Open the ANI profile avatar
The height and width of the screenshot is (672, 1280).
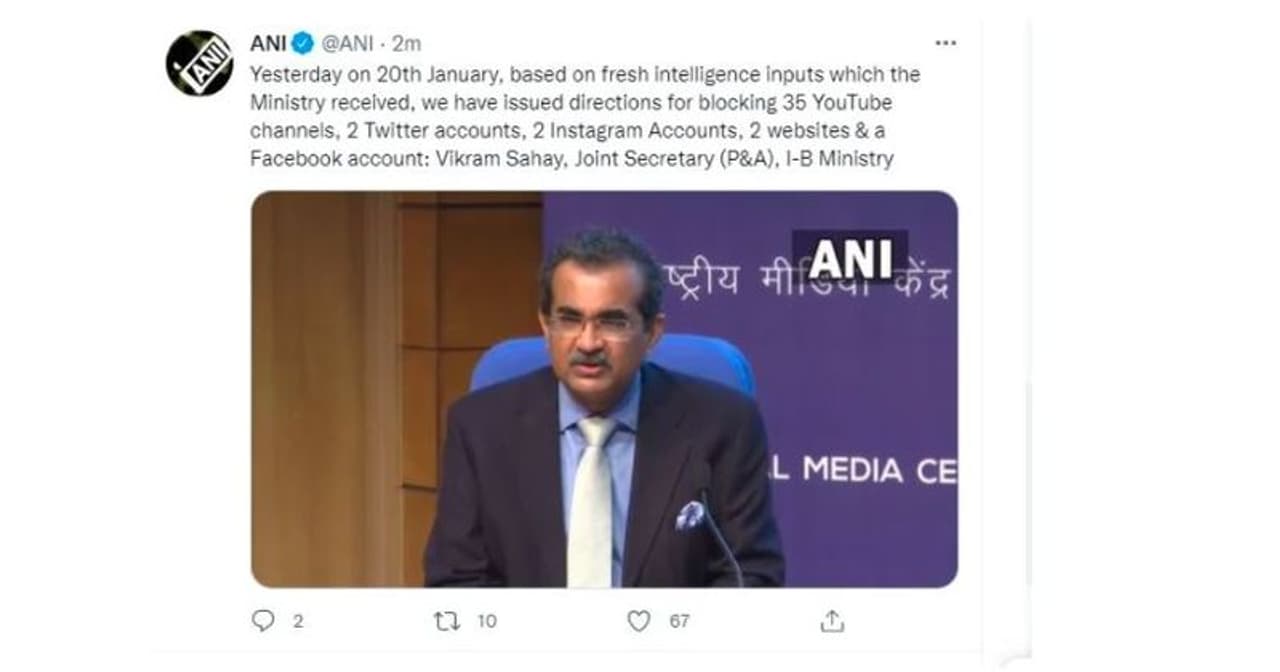(199, 63)
